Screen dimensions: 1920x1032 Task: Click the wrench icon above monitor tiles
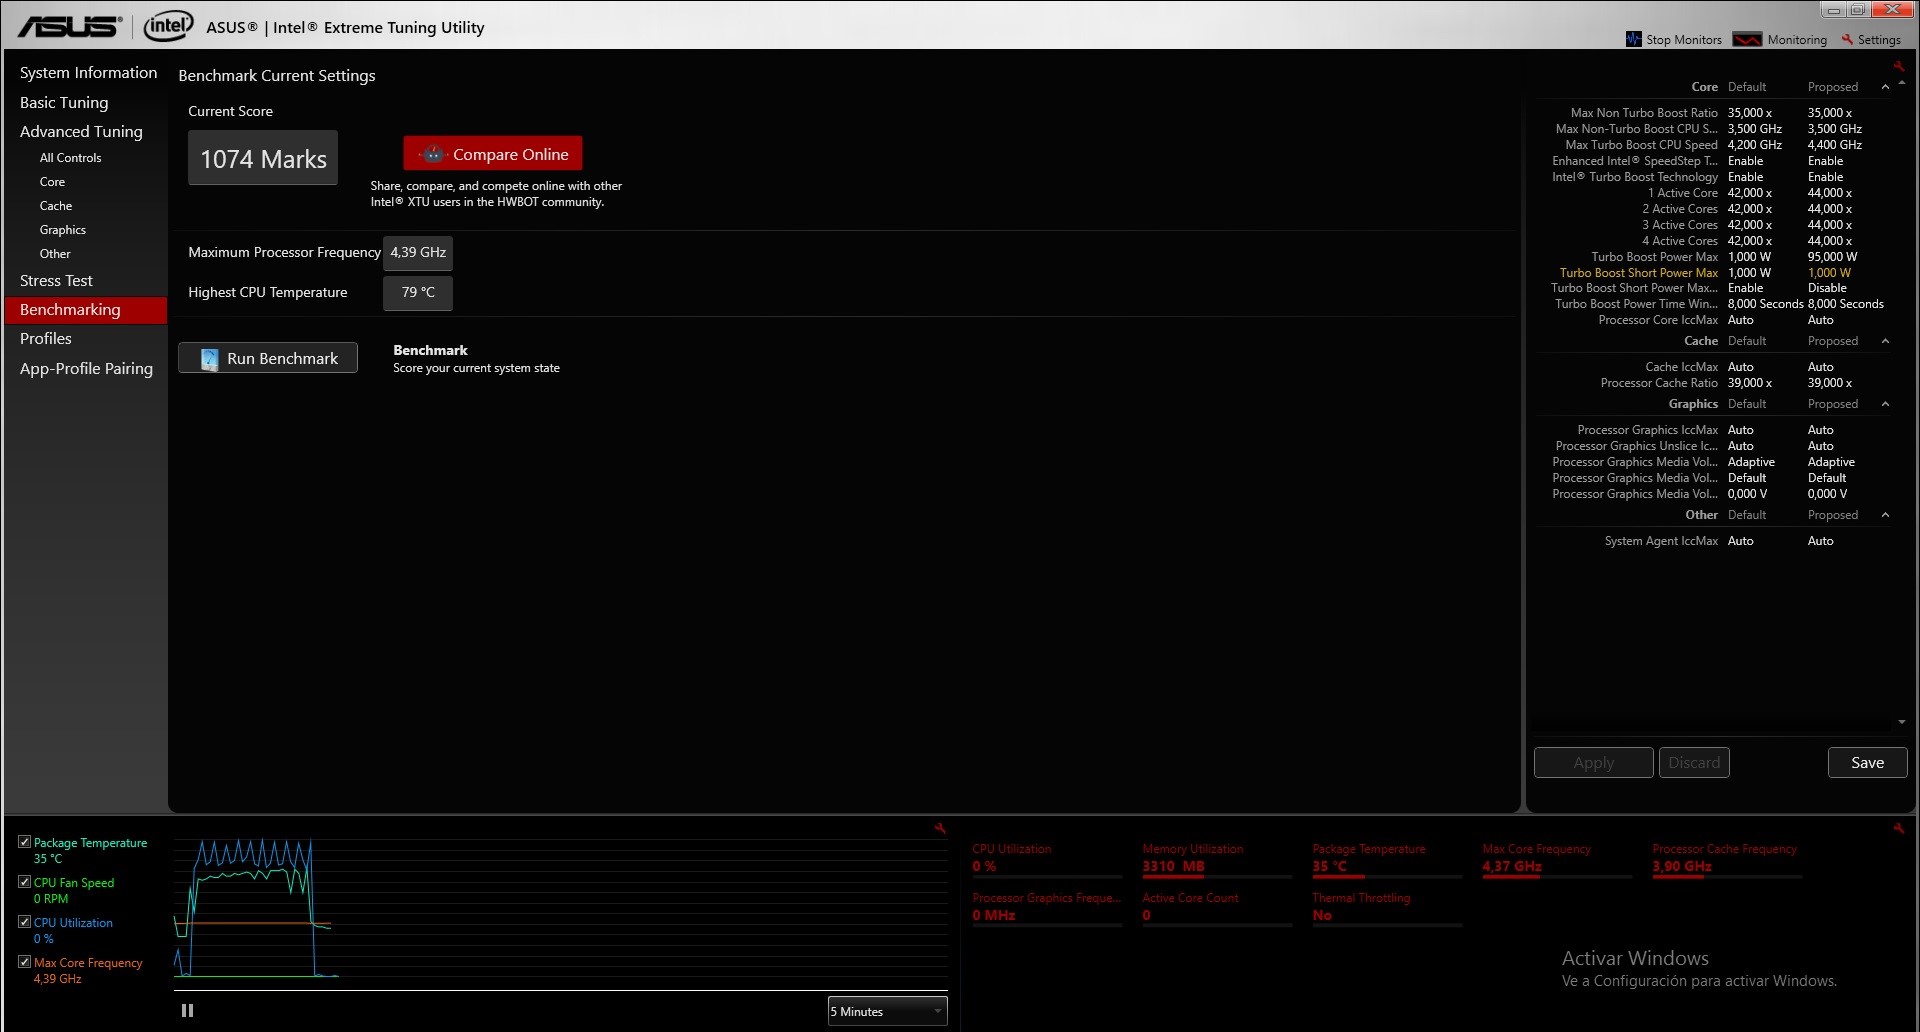coord(1898,828)
